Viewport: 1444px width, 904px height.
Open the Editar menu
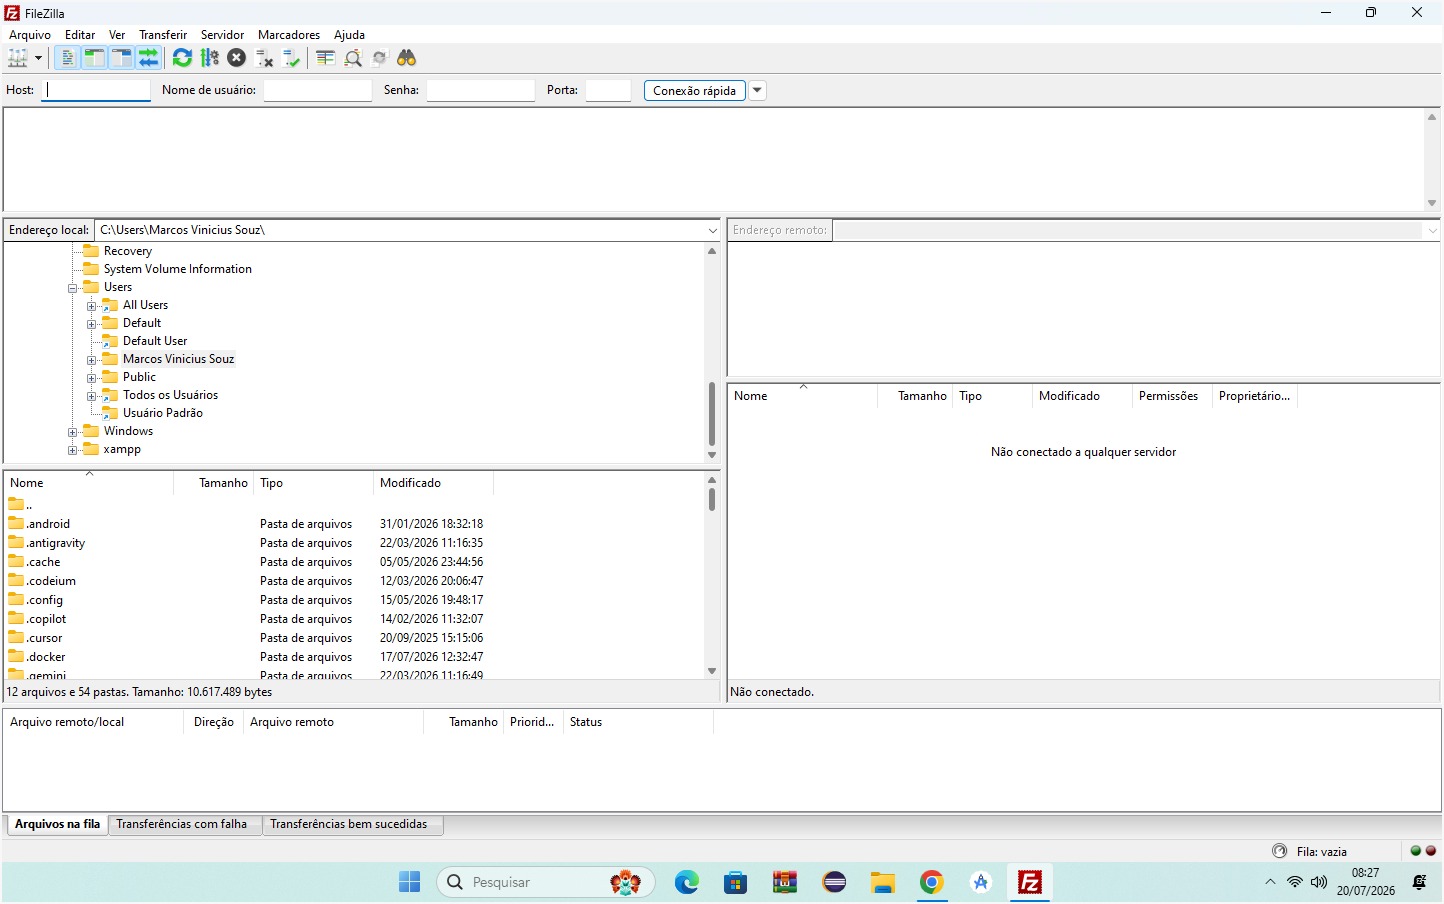coord(80,35)
